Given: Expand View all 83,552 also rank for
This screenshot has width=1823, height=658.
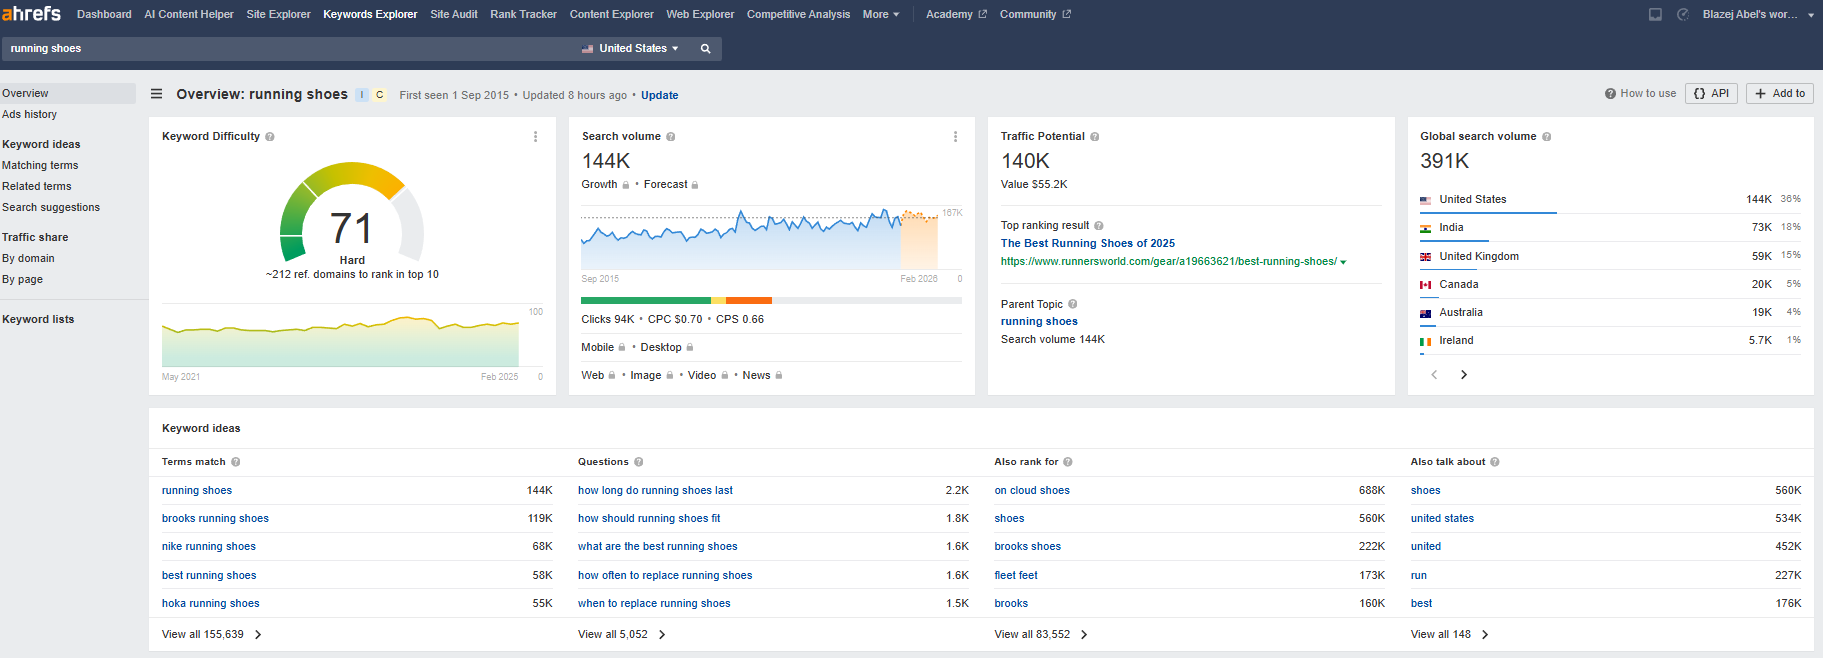Looking at the screenshot, I should click(x=1041, y=635).
